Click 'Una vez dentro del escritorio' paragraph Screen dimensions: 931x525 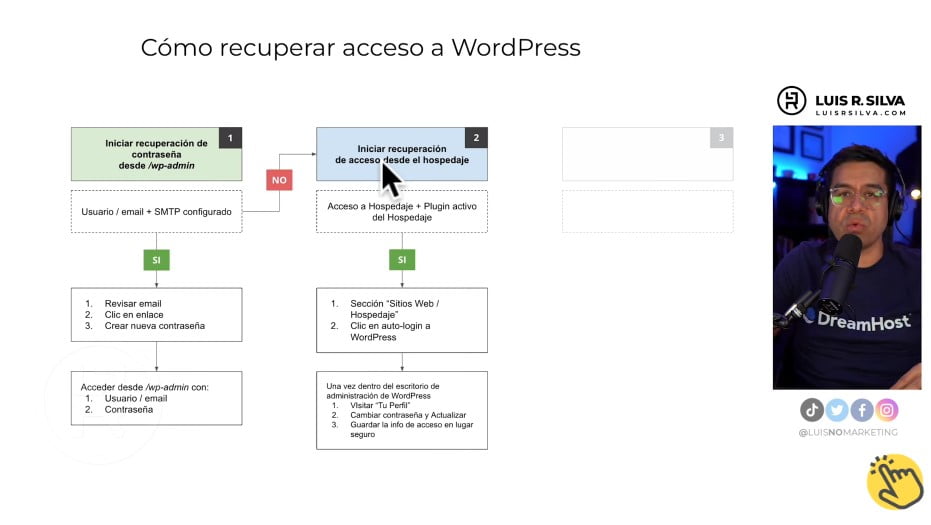coord(382,391)
